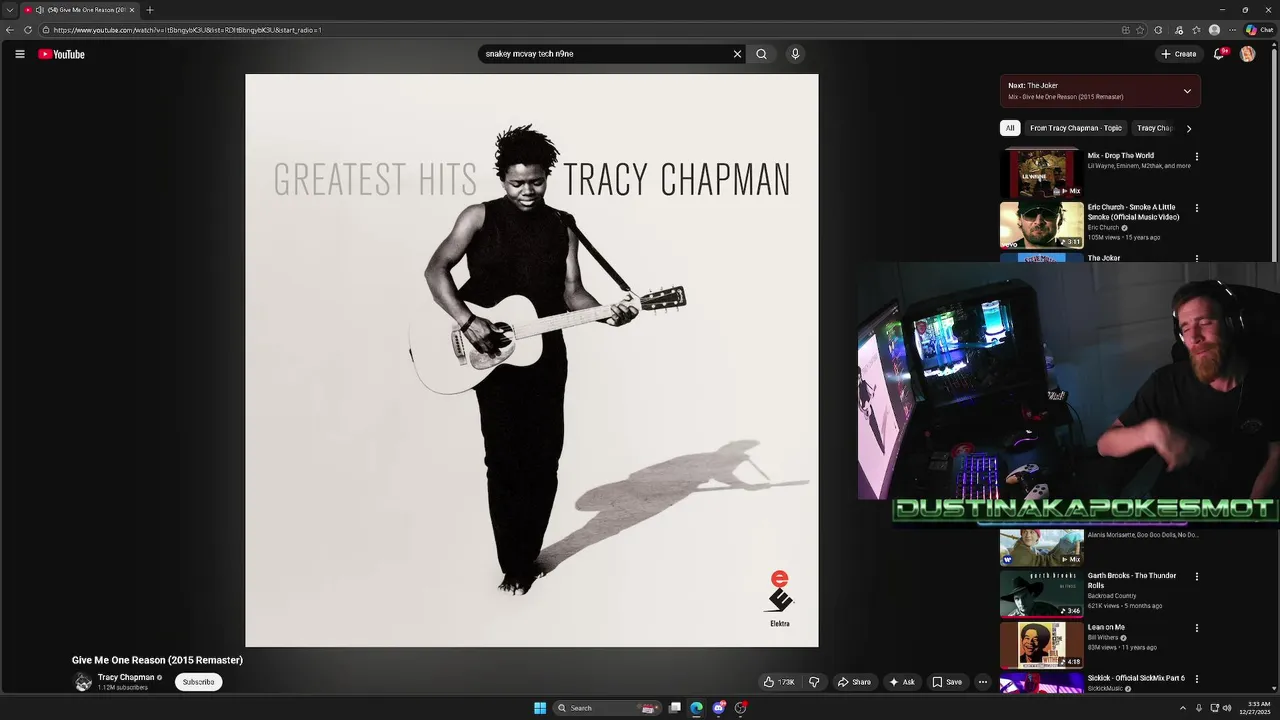This screenshot has width=1280, height=720.
Task: Open the Tracy Chapman channel avatar
Action: [83, 682]
